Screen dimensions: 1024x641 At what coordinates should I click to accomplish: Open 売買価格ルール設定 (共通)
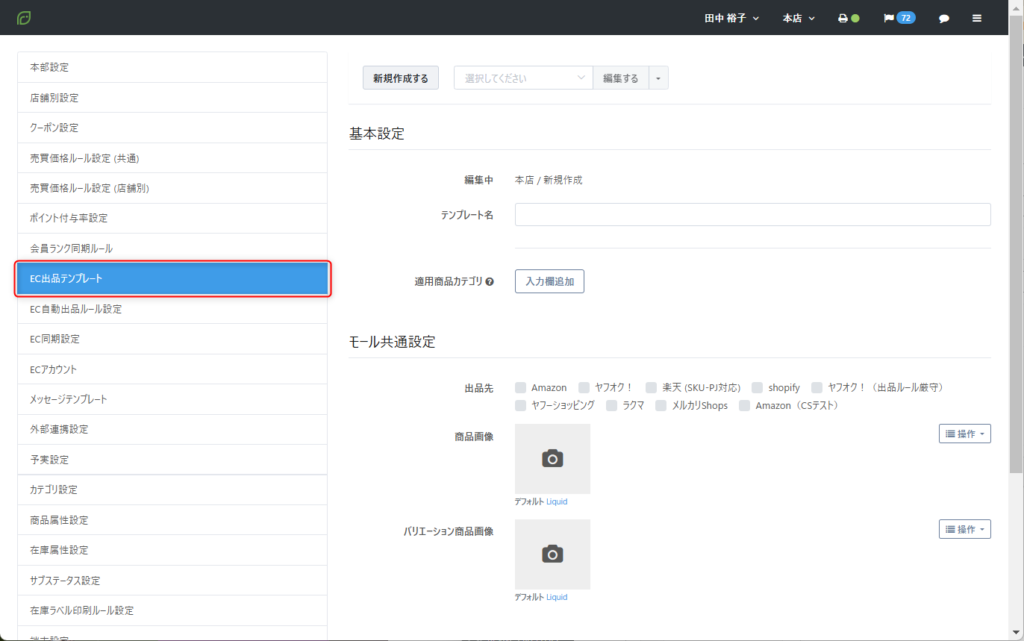(172, 158)
